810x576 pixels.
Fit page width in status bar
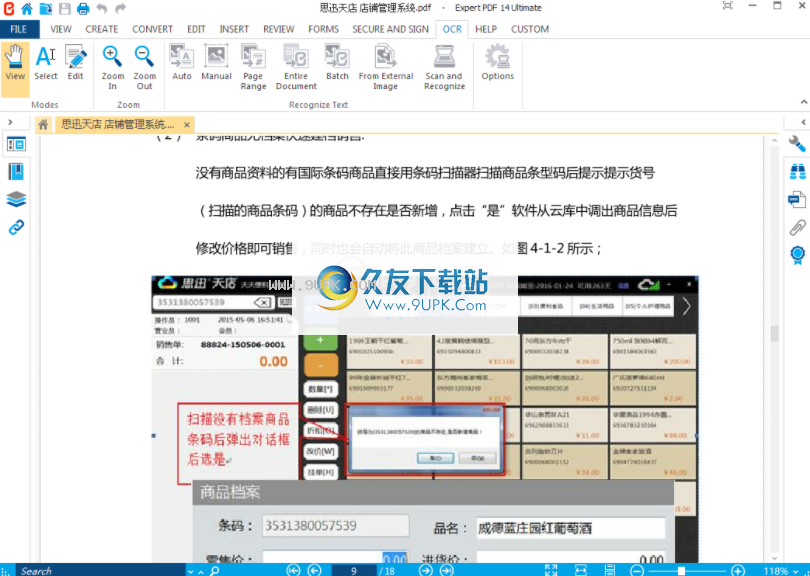[x=581, y=570]
